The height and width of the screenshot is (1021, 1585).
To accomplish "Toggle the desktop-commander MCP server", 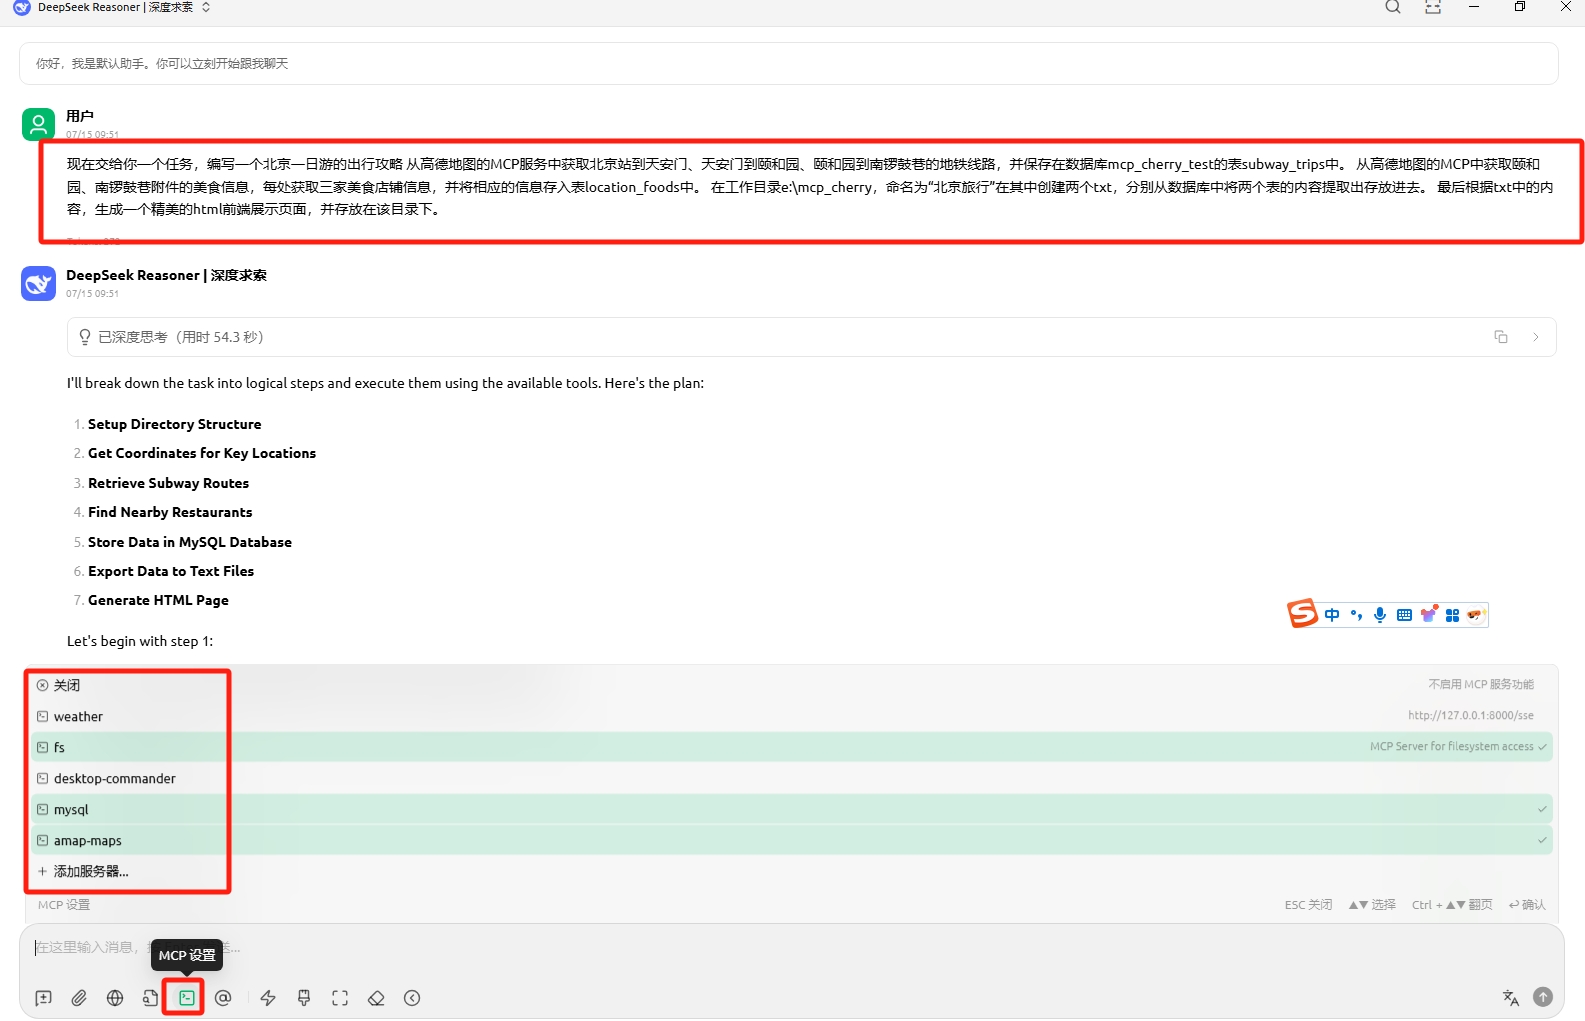I will (x=790, y=778).
